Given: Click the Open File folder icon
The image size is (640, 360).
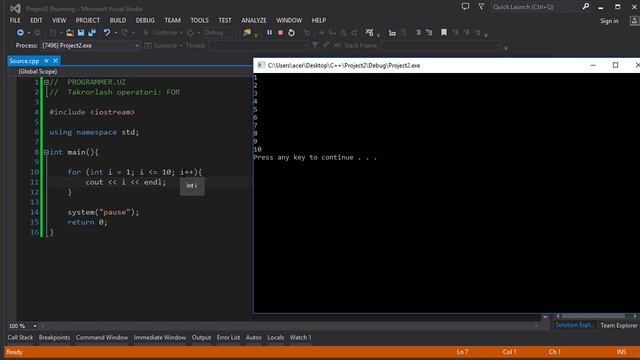Looking at the screenshot, I should point(70,33).
